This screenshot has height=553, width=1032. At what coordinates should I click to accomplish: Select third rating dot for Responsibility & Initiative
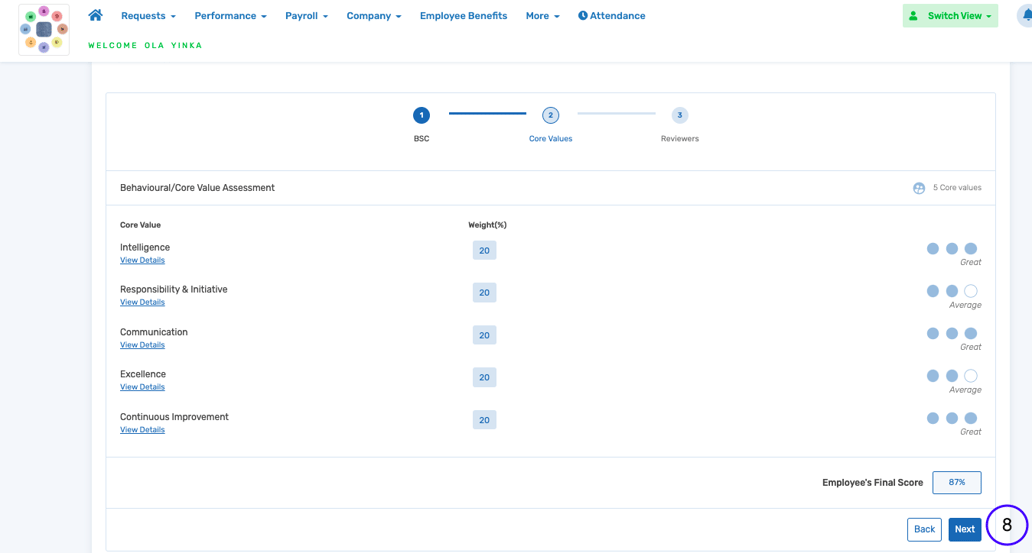pos(970,291)
